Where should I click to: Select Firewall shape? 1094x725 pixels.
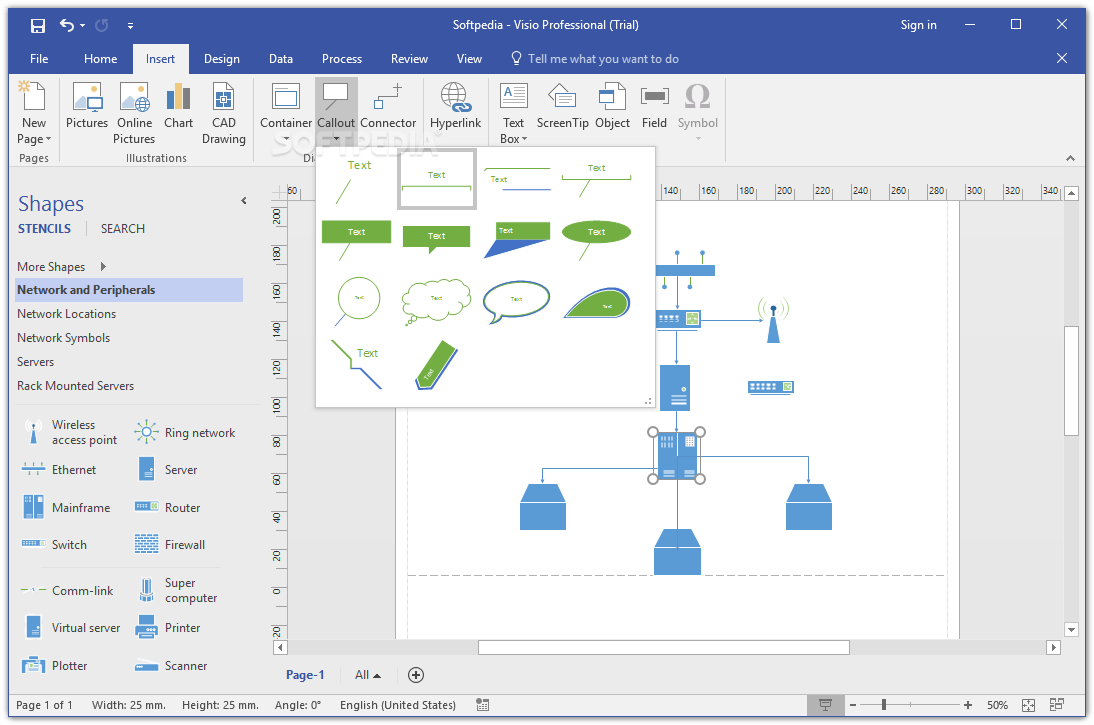(170, 544)
